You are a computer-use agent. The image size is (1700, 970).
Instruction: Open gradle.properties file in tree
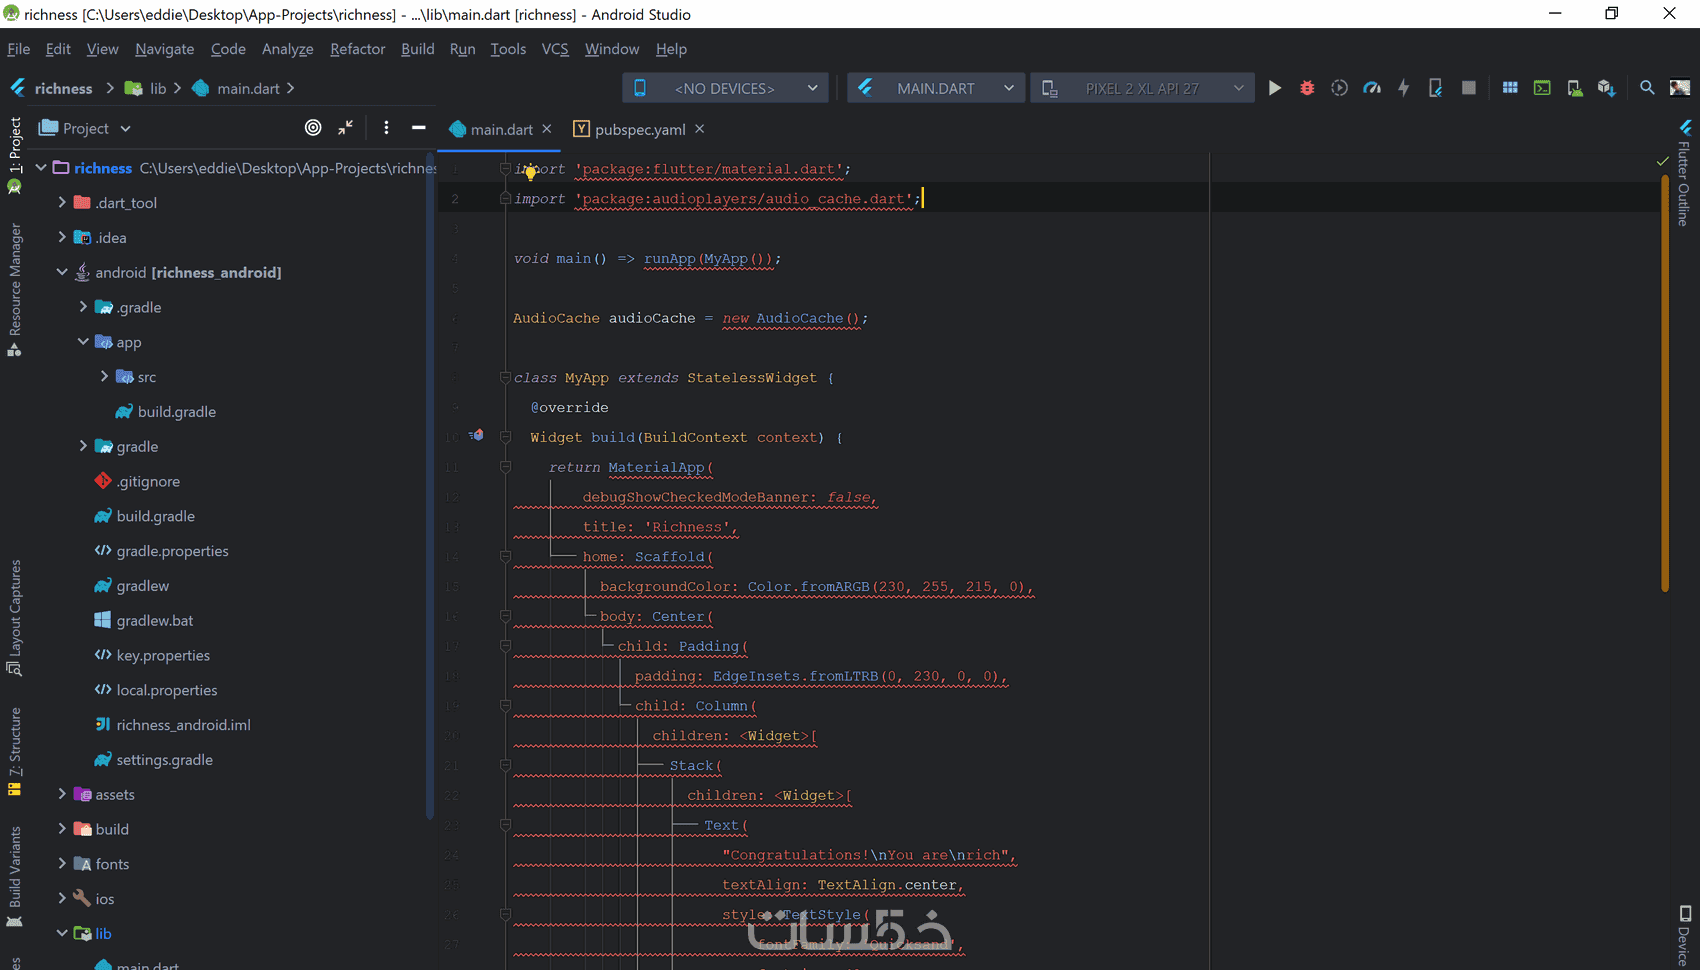coord(172,551)
